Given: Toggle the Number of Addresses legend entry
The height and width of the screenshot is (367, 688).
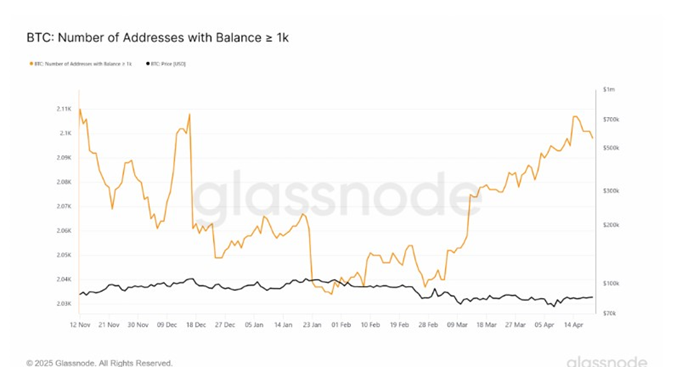Looking at the screenshot, I should [x=83, y=64].
